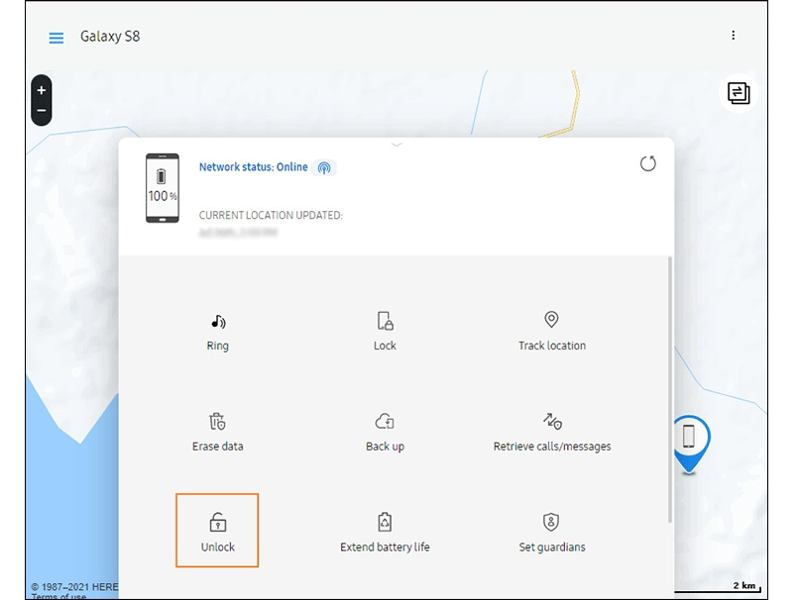The width and height of the screenshot is (800, 600).
Task: Click the switch device icon on map
Action: [x=738, y=93]
